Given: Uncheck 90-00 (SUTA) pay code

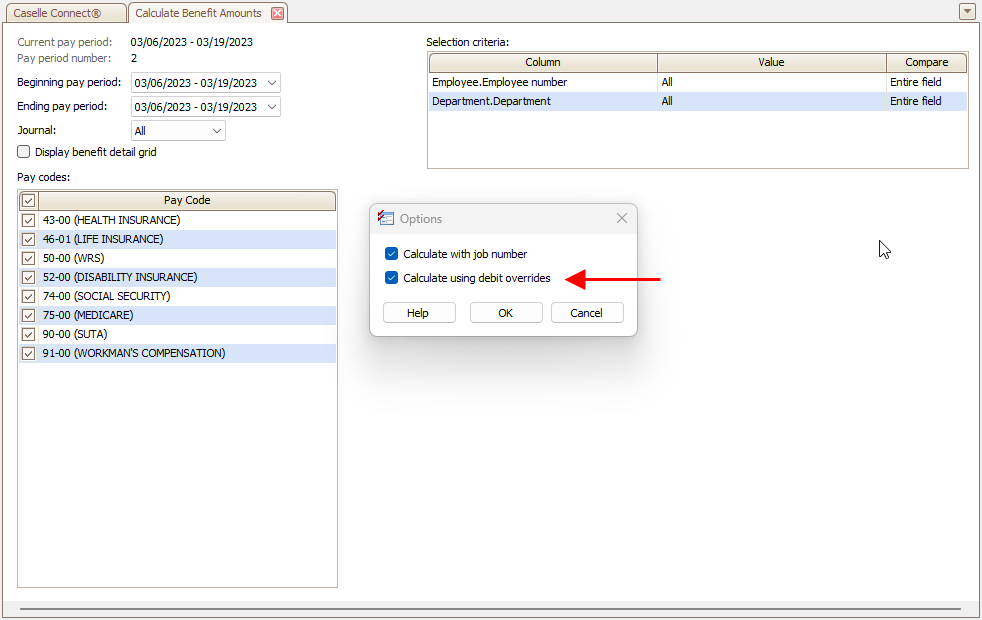Looking at the screenshot, I should point(28,334).
